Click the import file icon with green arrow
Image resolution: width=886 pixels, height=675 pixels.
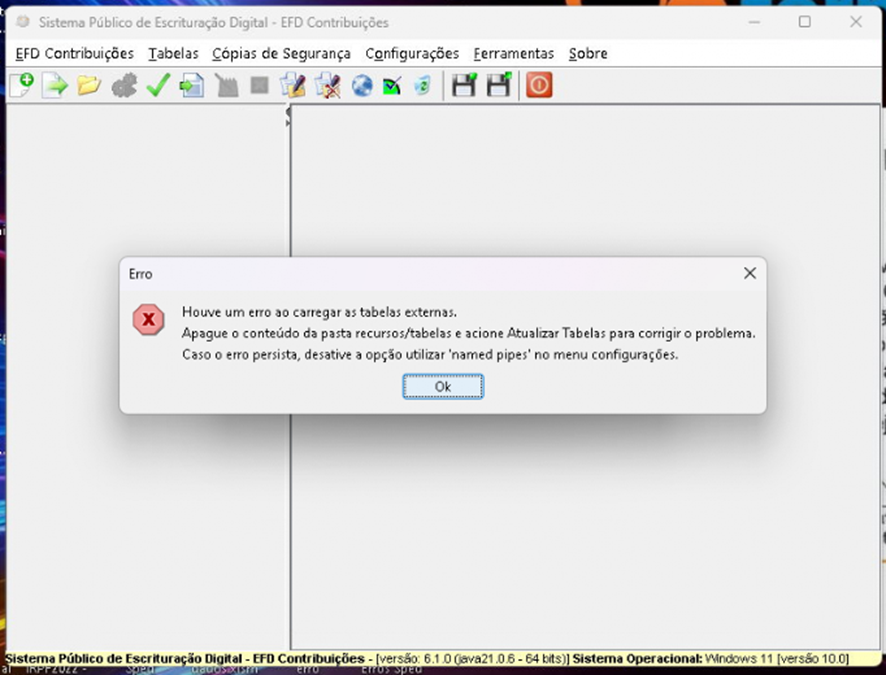(55, 86)
